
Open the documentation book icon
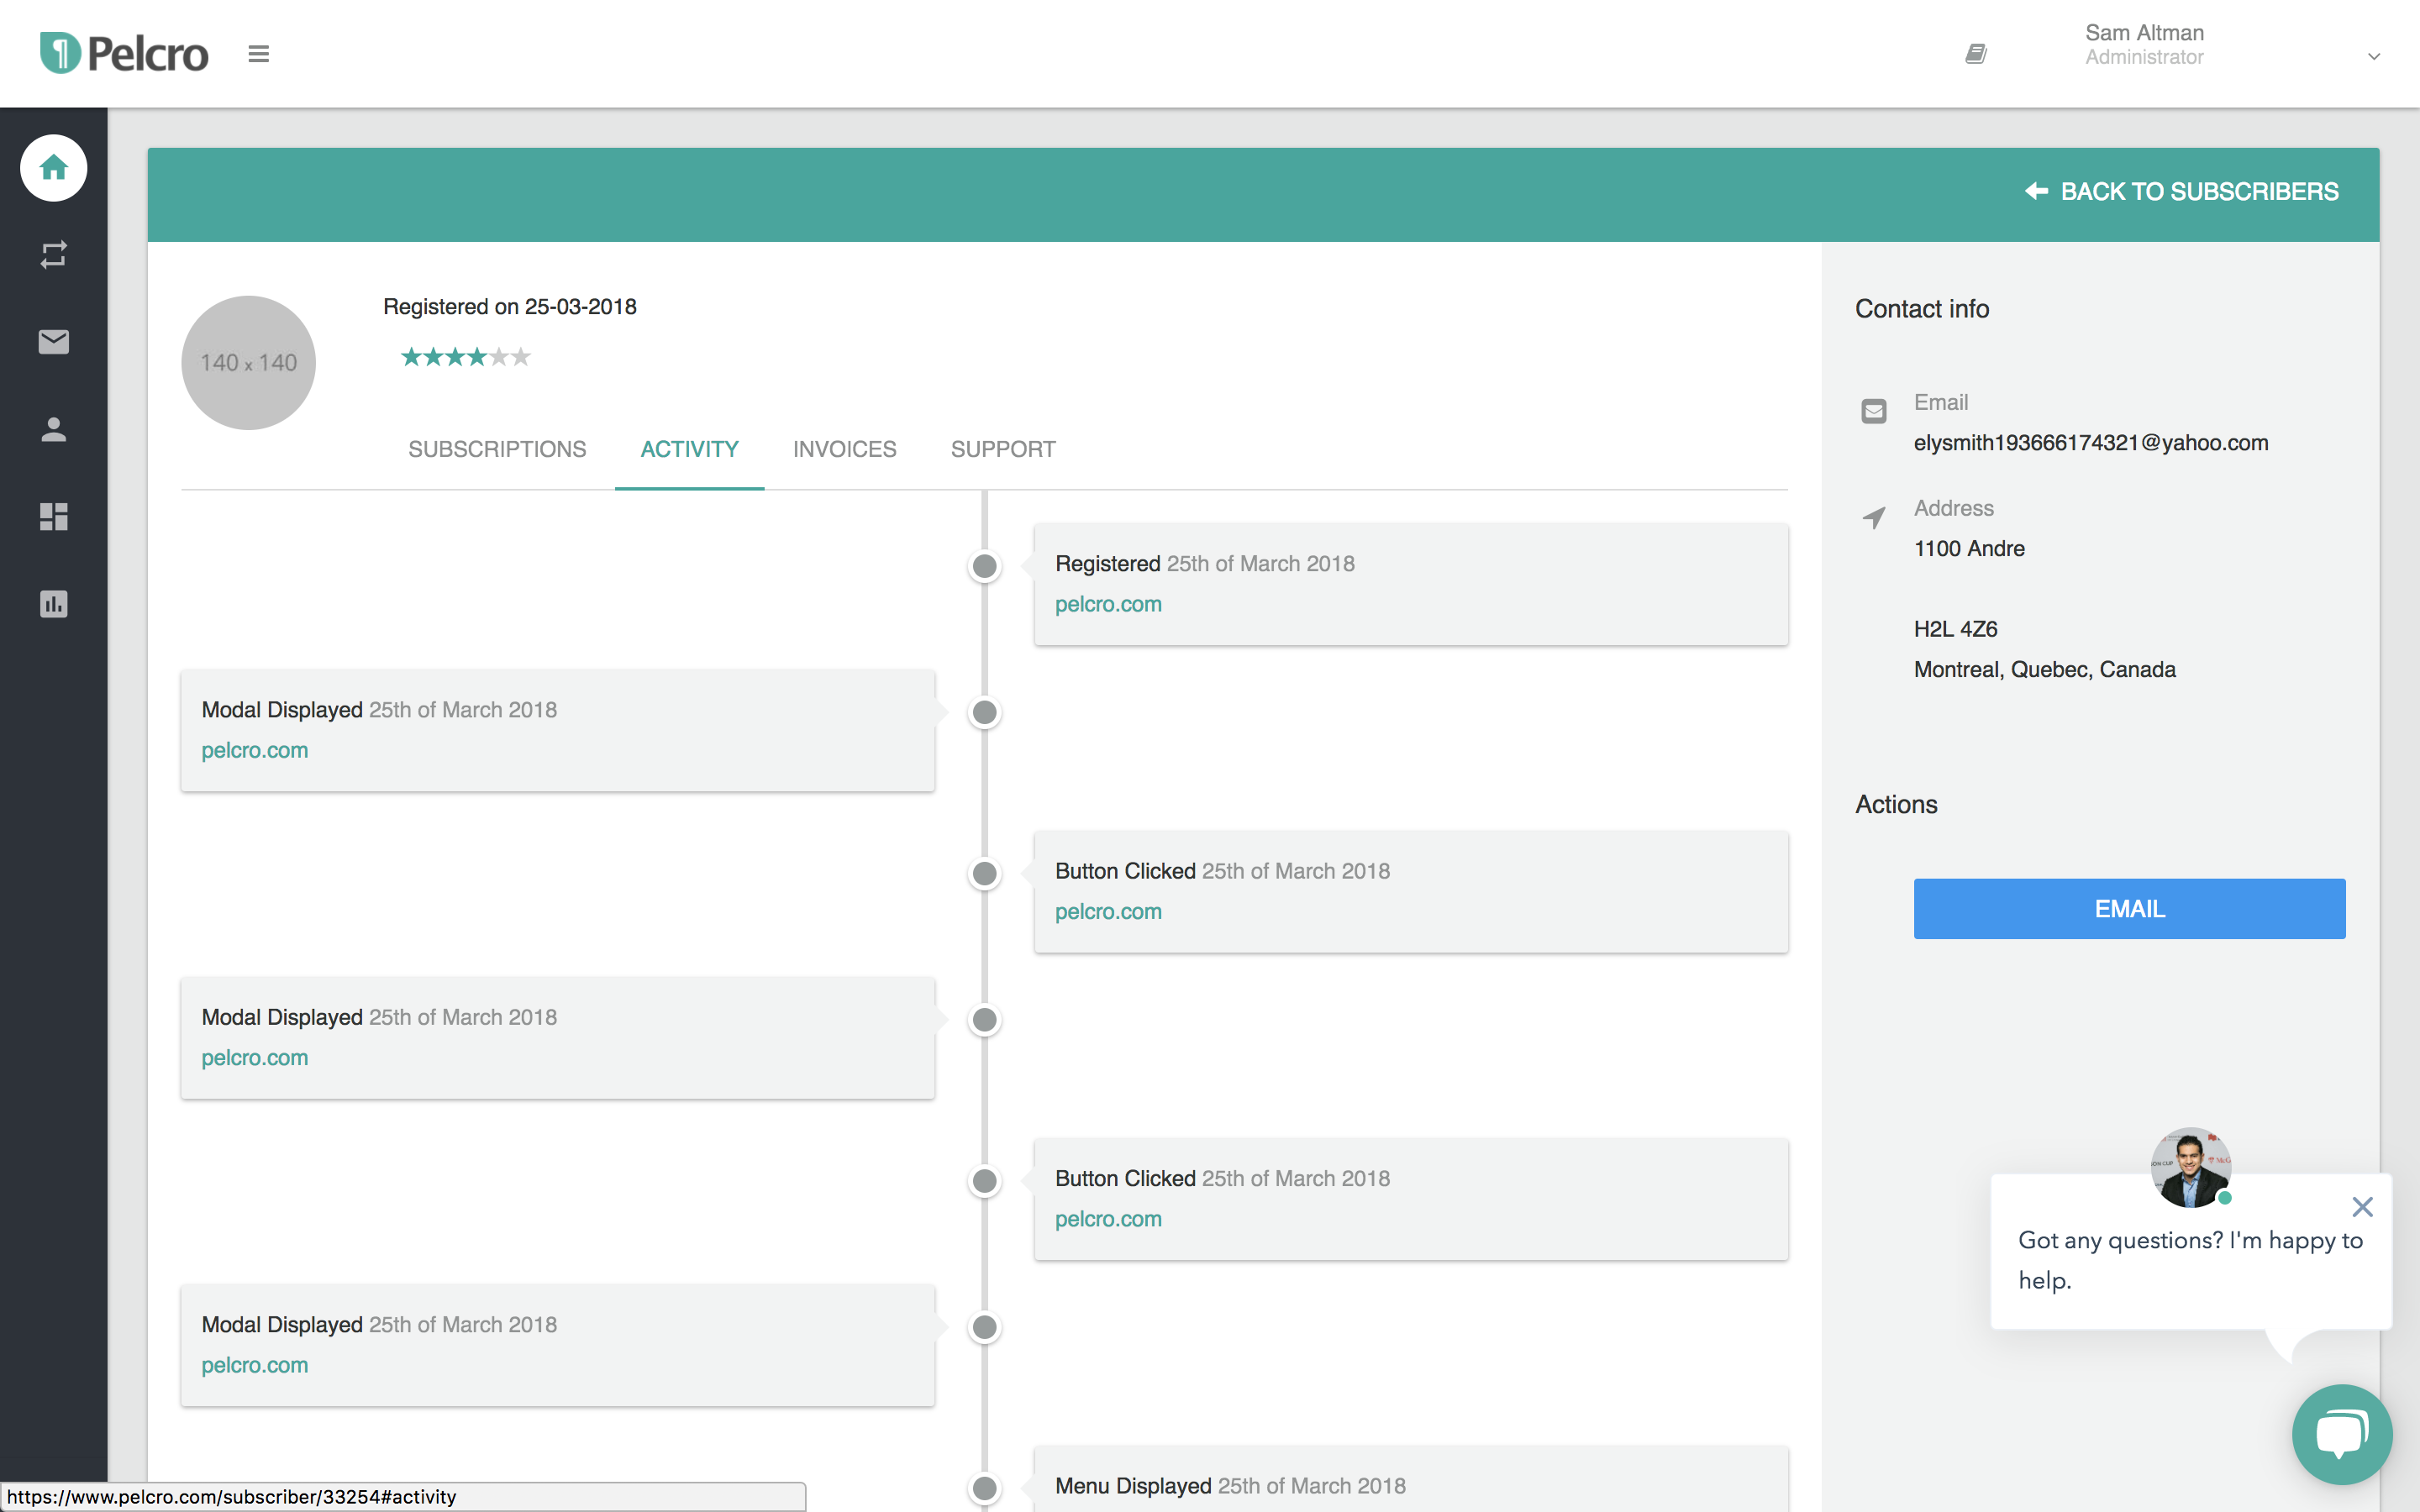pos(1976,54)
